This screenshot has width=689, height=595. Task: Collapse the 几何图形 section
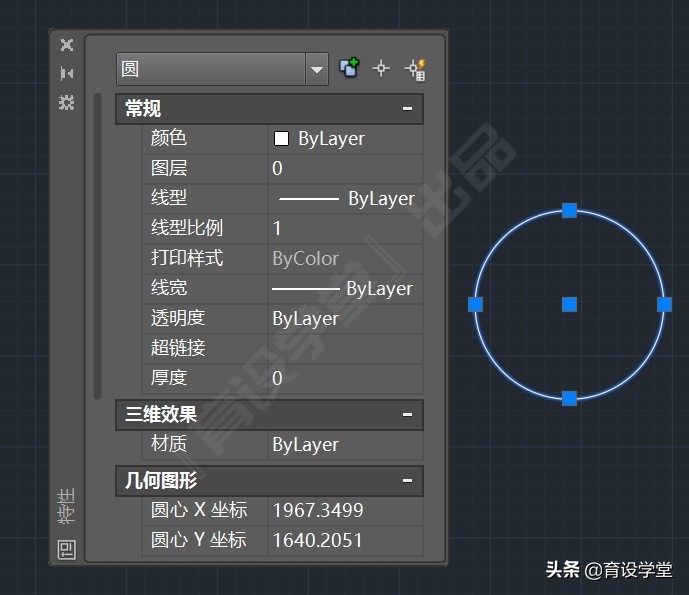(x=407, y=480)
